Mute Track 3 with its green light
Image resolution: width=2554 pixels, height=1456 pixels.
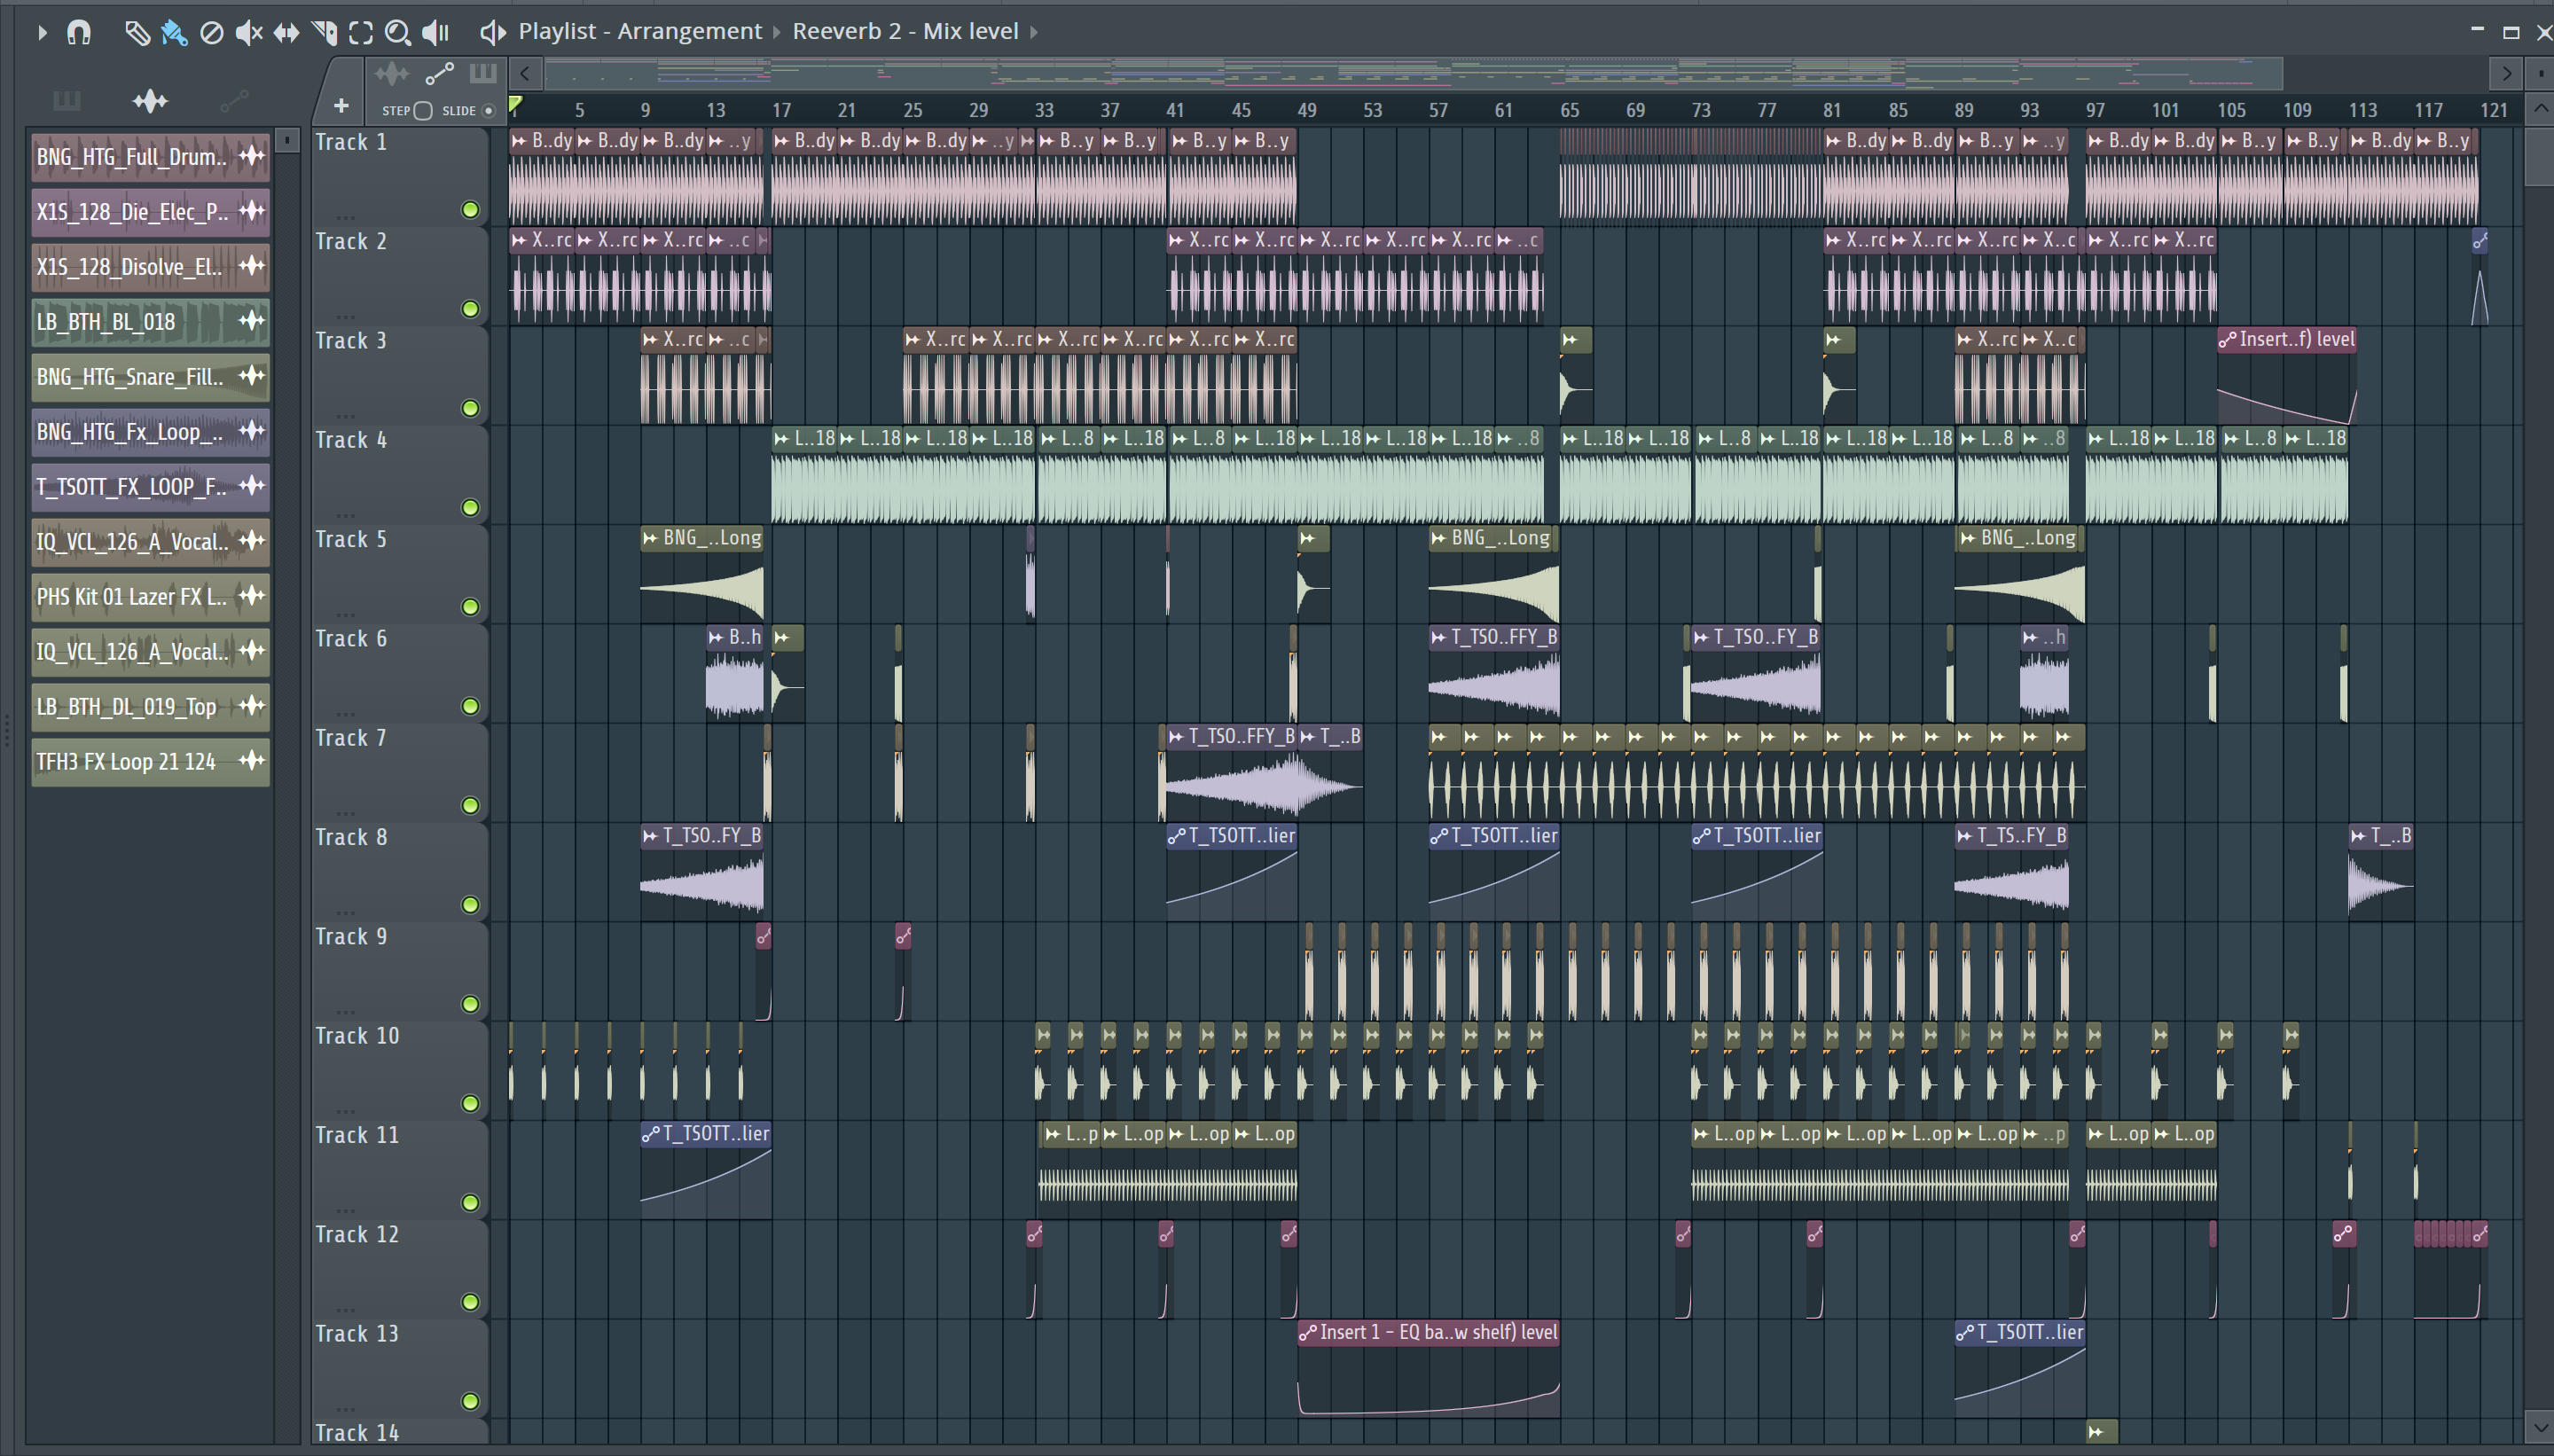coord(470,408)
